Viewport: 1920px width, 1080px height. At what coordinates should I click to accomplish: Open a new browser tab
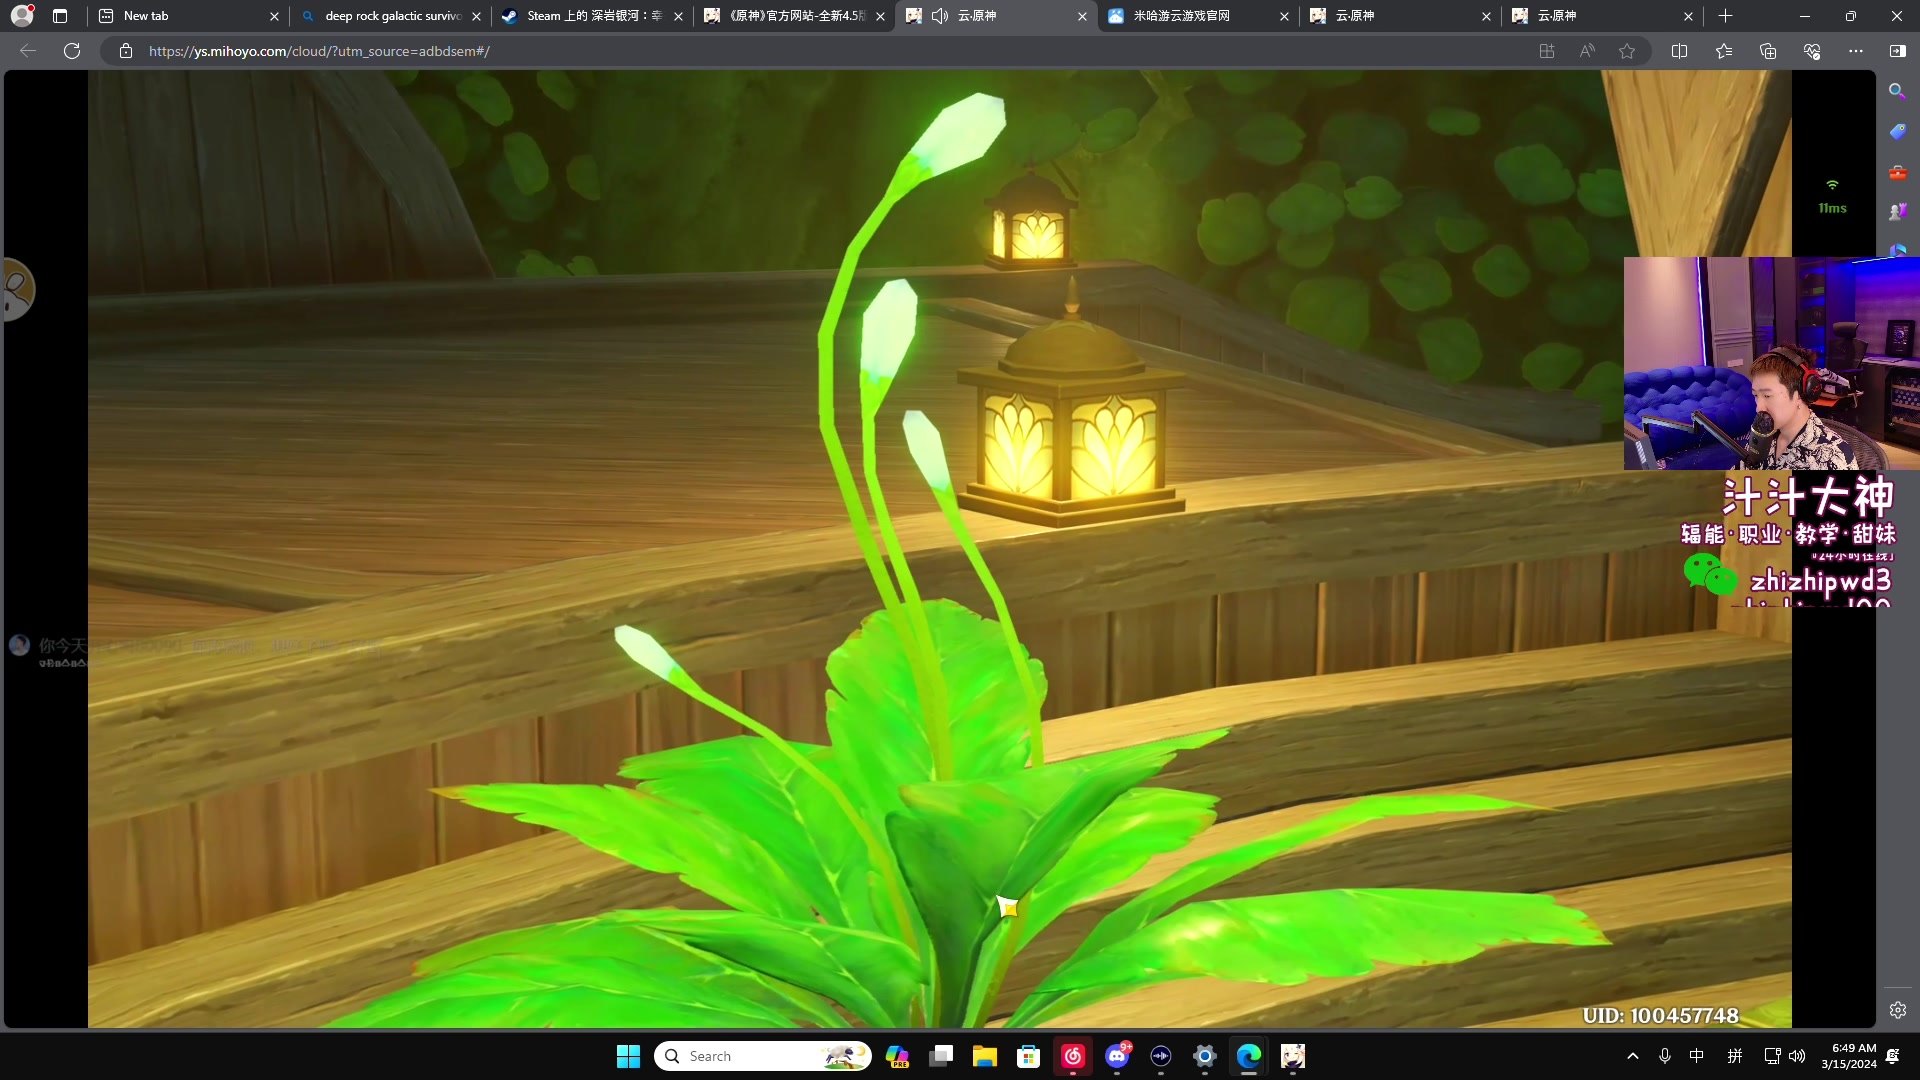(x=1725, y=16)
